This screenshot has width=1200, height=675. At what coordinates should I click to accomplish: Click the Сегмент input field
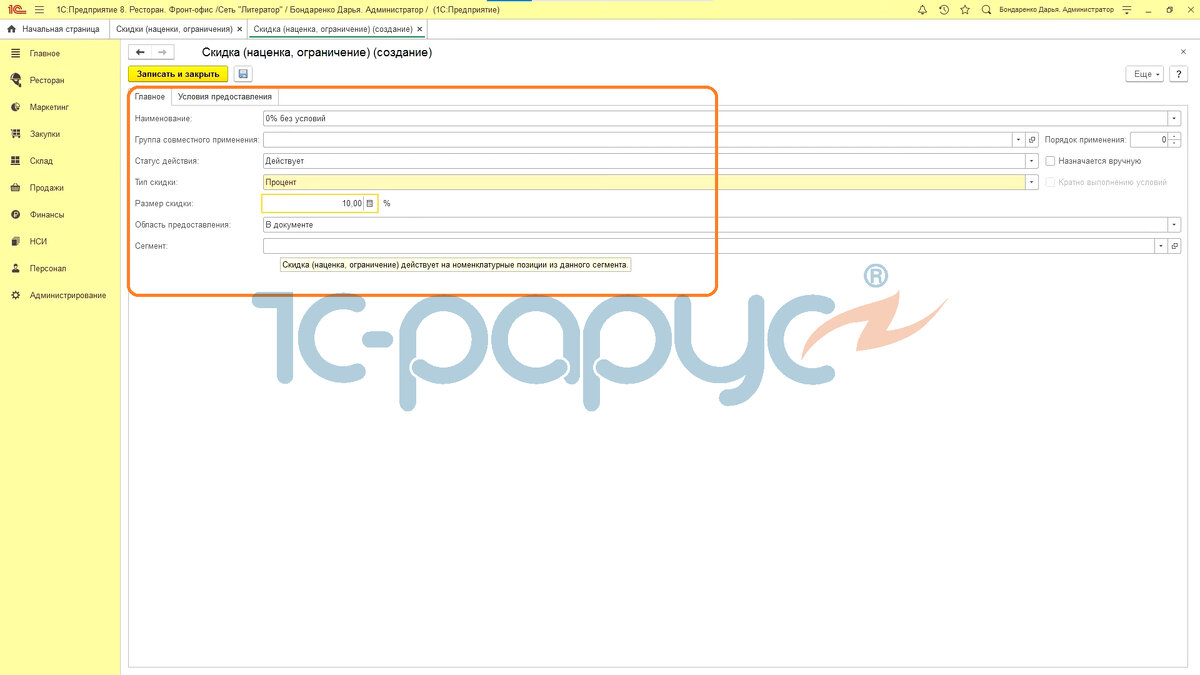click(708, 246)
